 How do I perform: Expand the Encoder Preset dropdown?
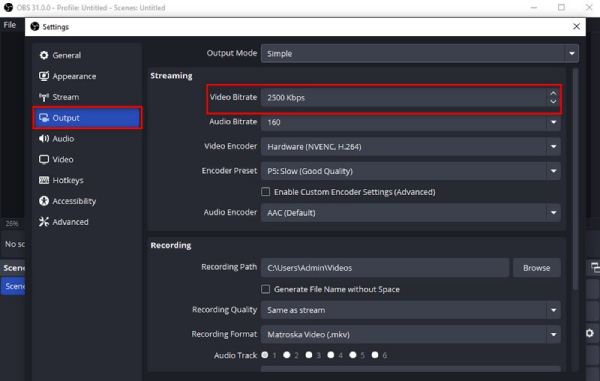pos(411,171)
